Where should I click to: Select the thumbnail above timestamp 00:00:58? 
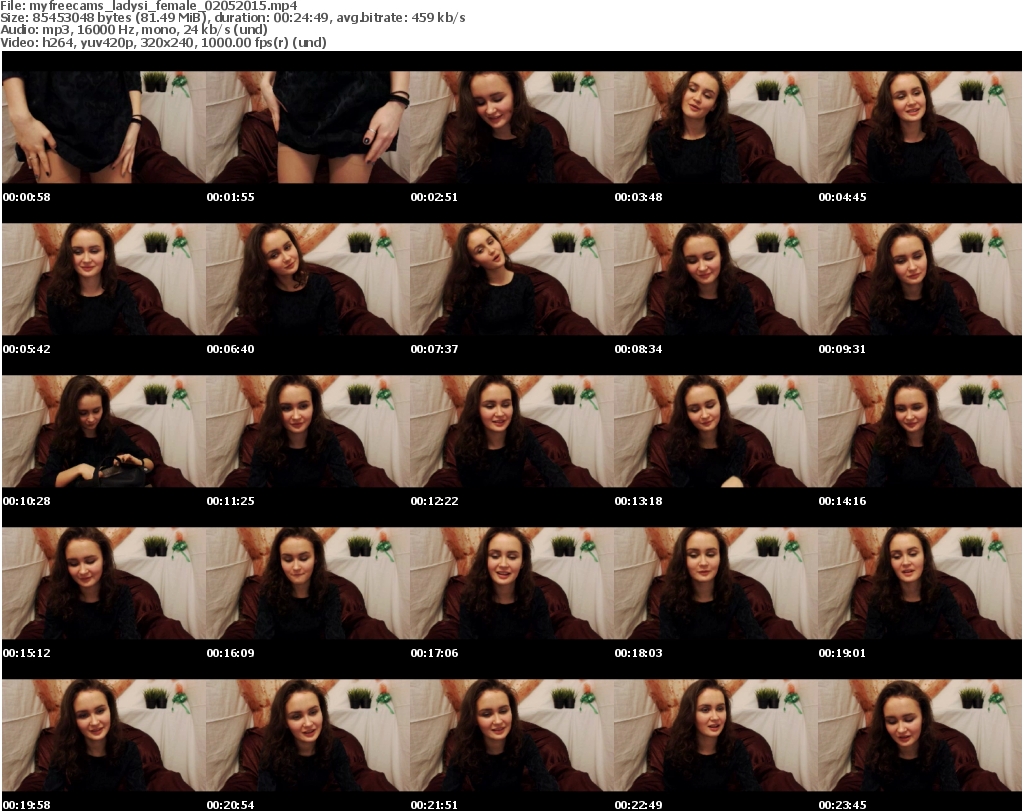[x=104, y=127]
